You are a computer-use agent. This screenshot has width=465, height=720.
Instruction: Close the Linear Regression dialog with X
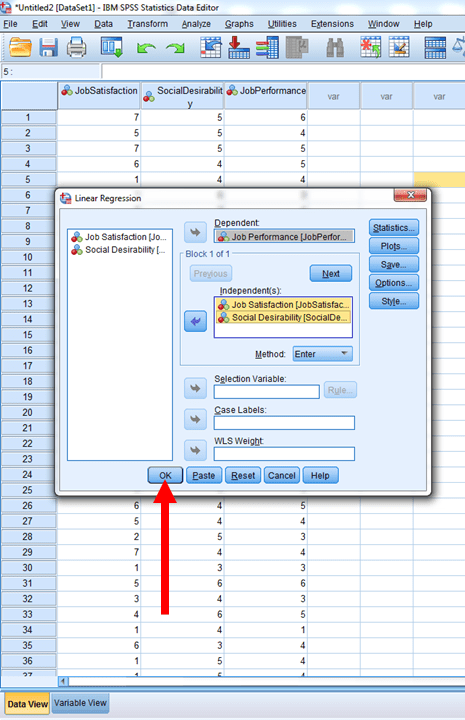click(410, 195)
